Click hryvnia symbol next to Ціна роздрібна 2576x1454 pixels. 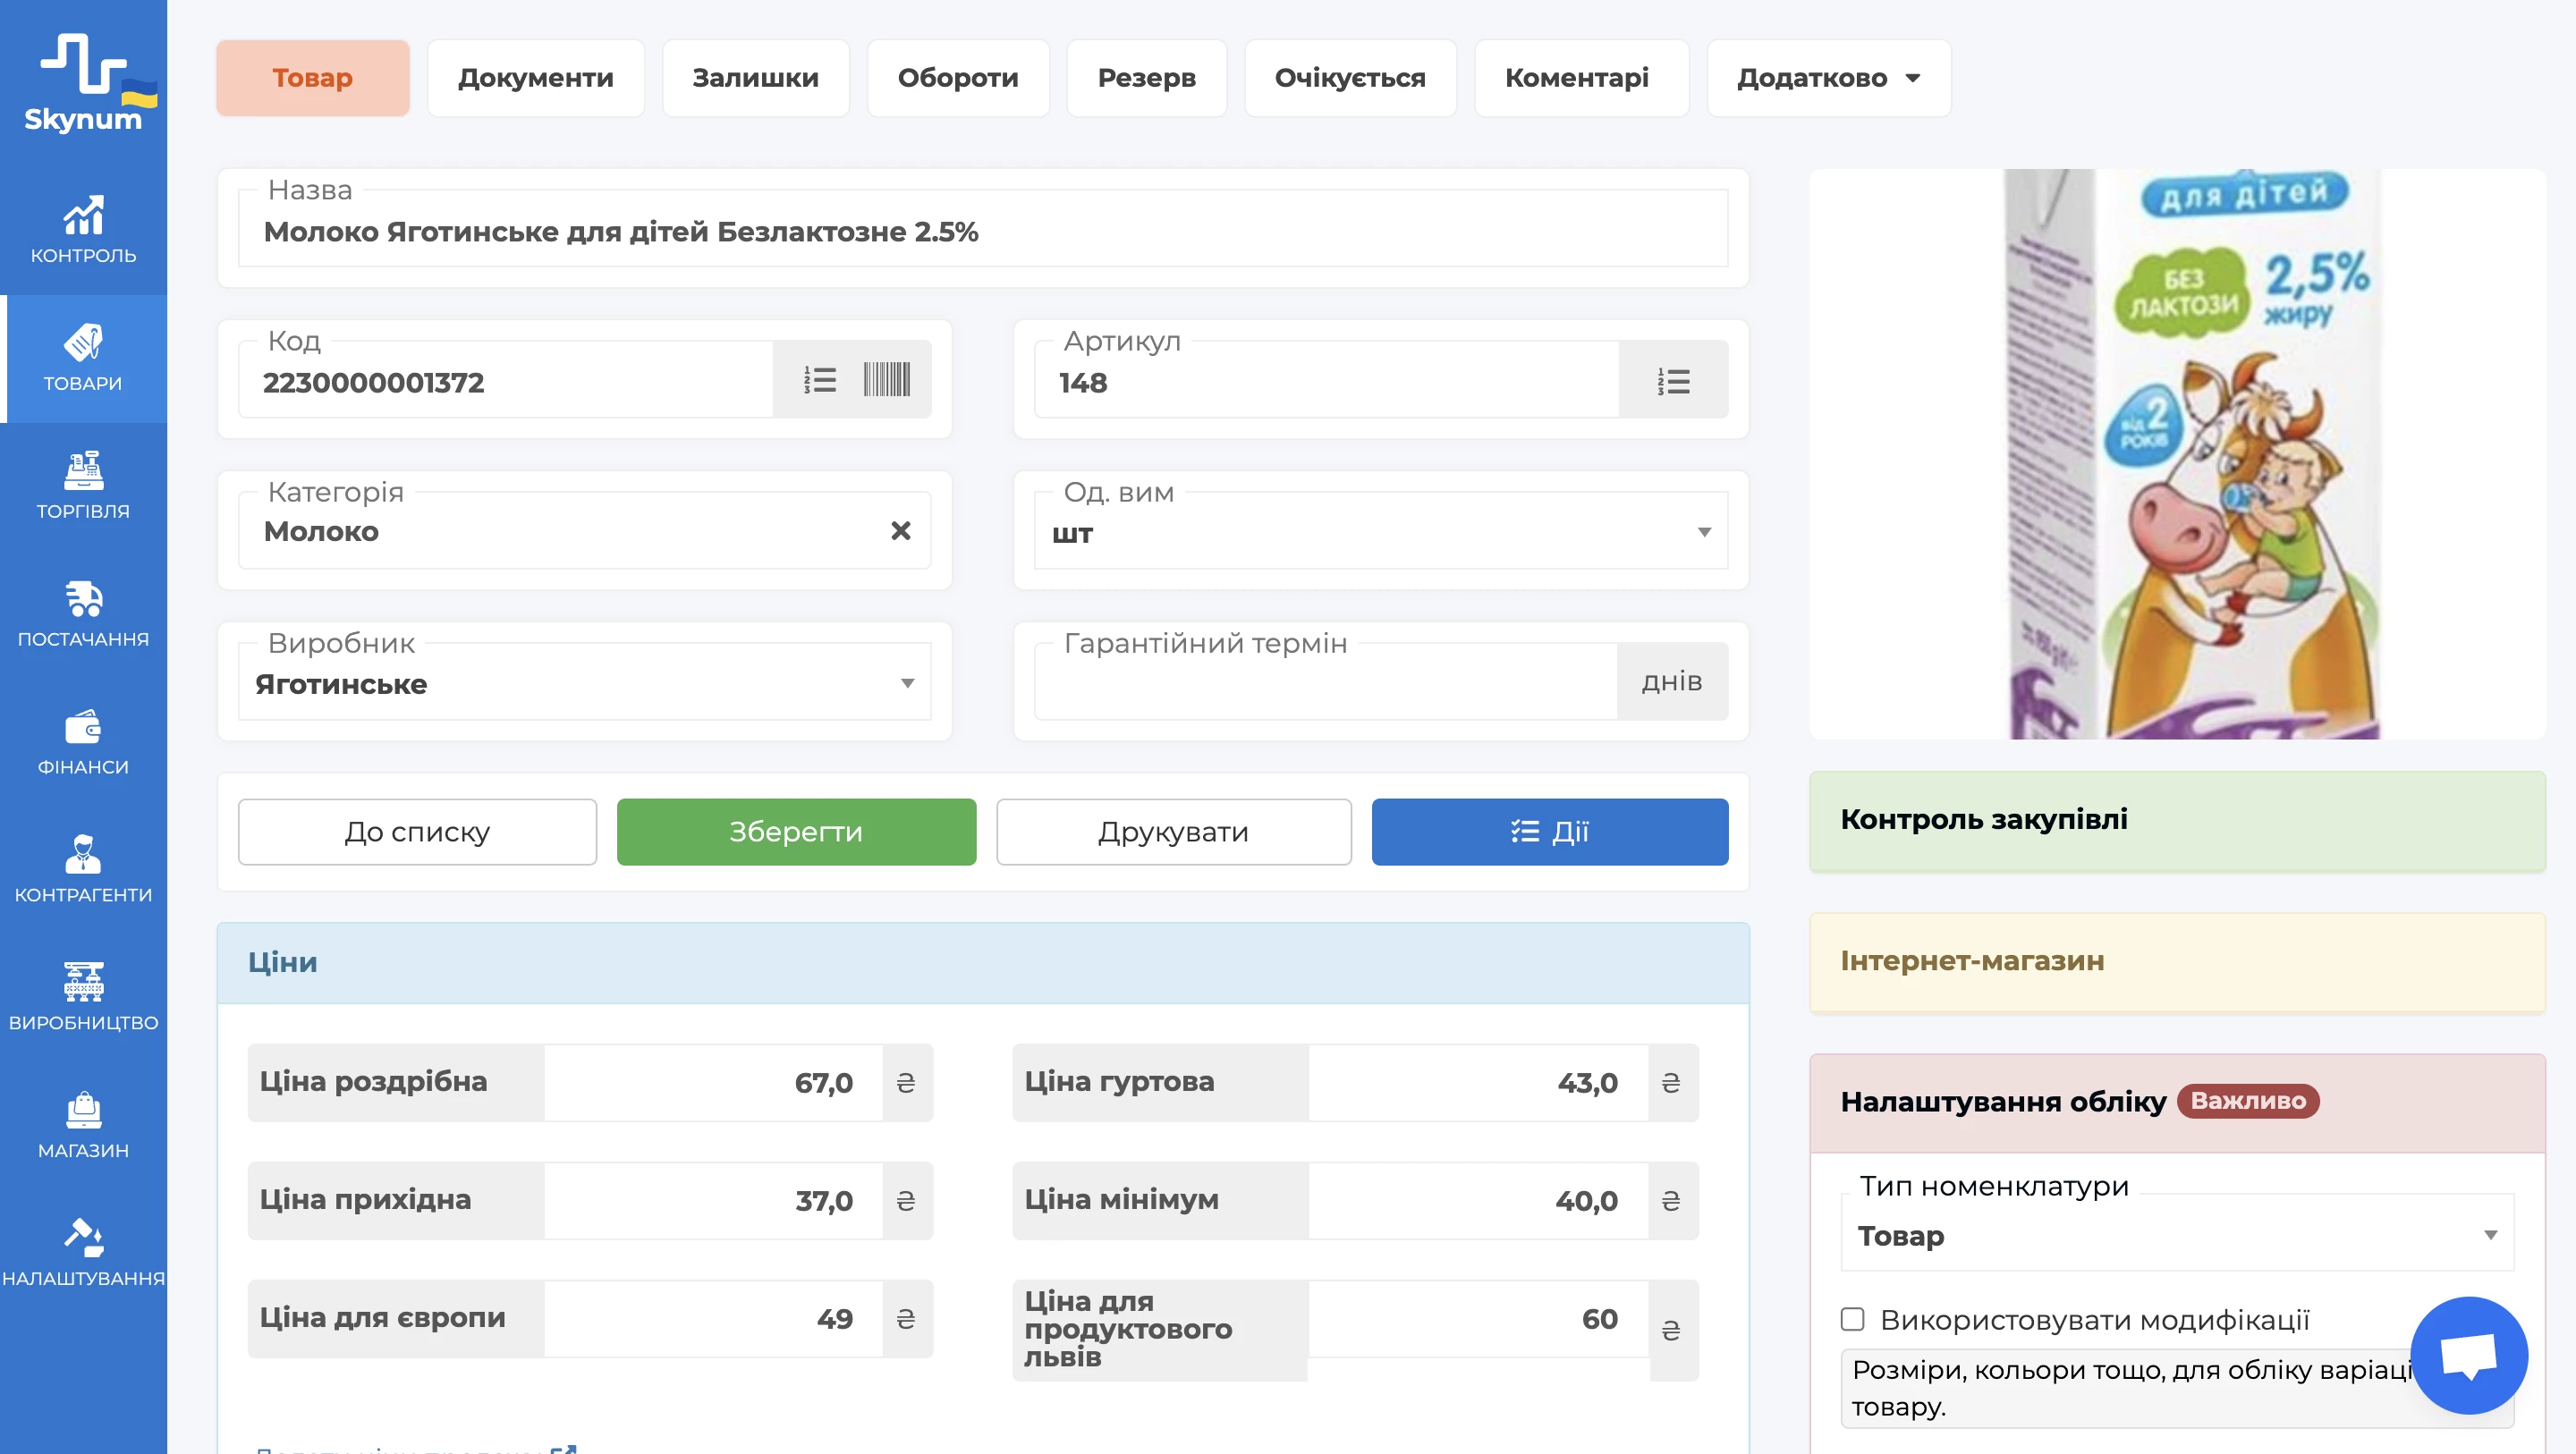click(906, 1083)
